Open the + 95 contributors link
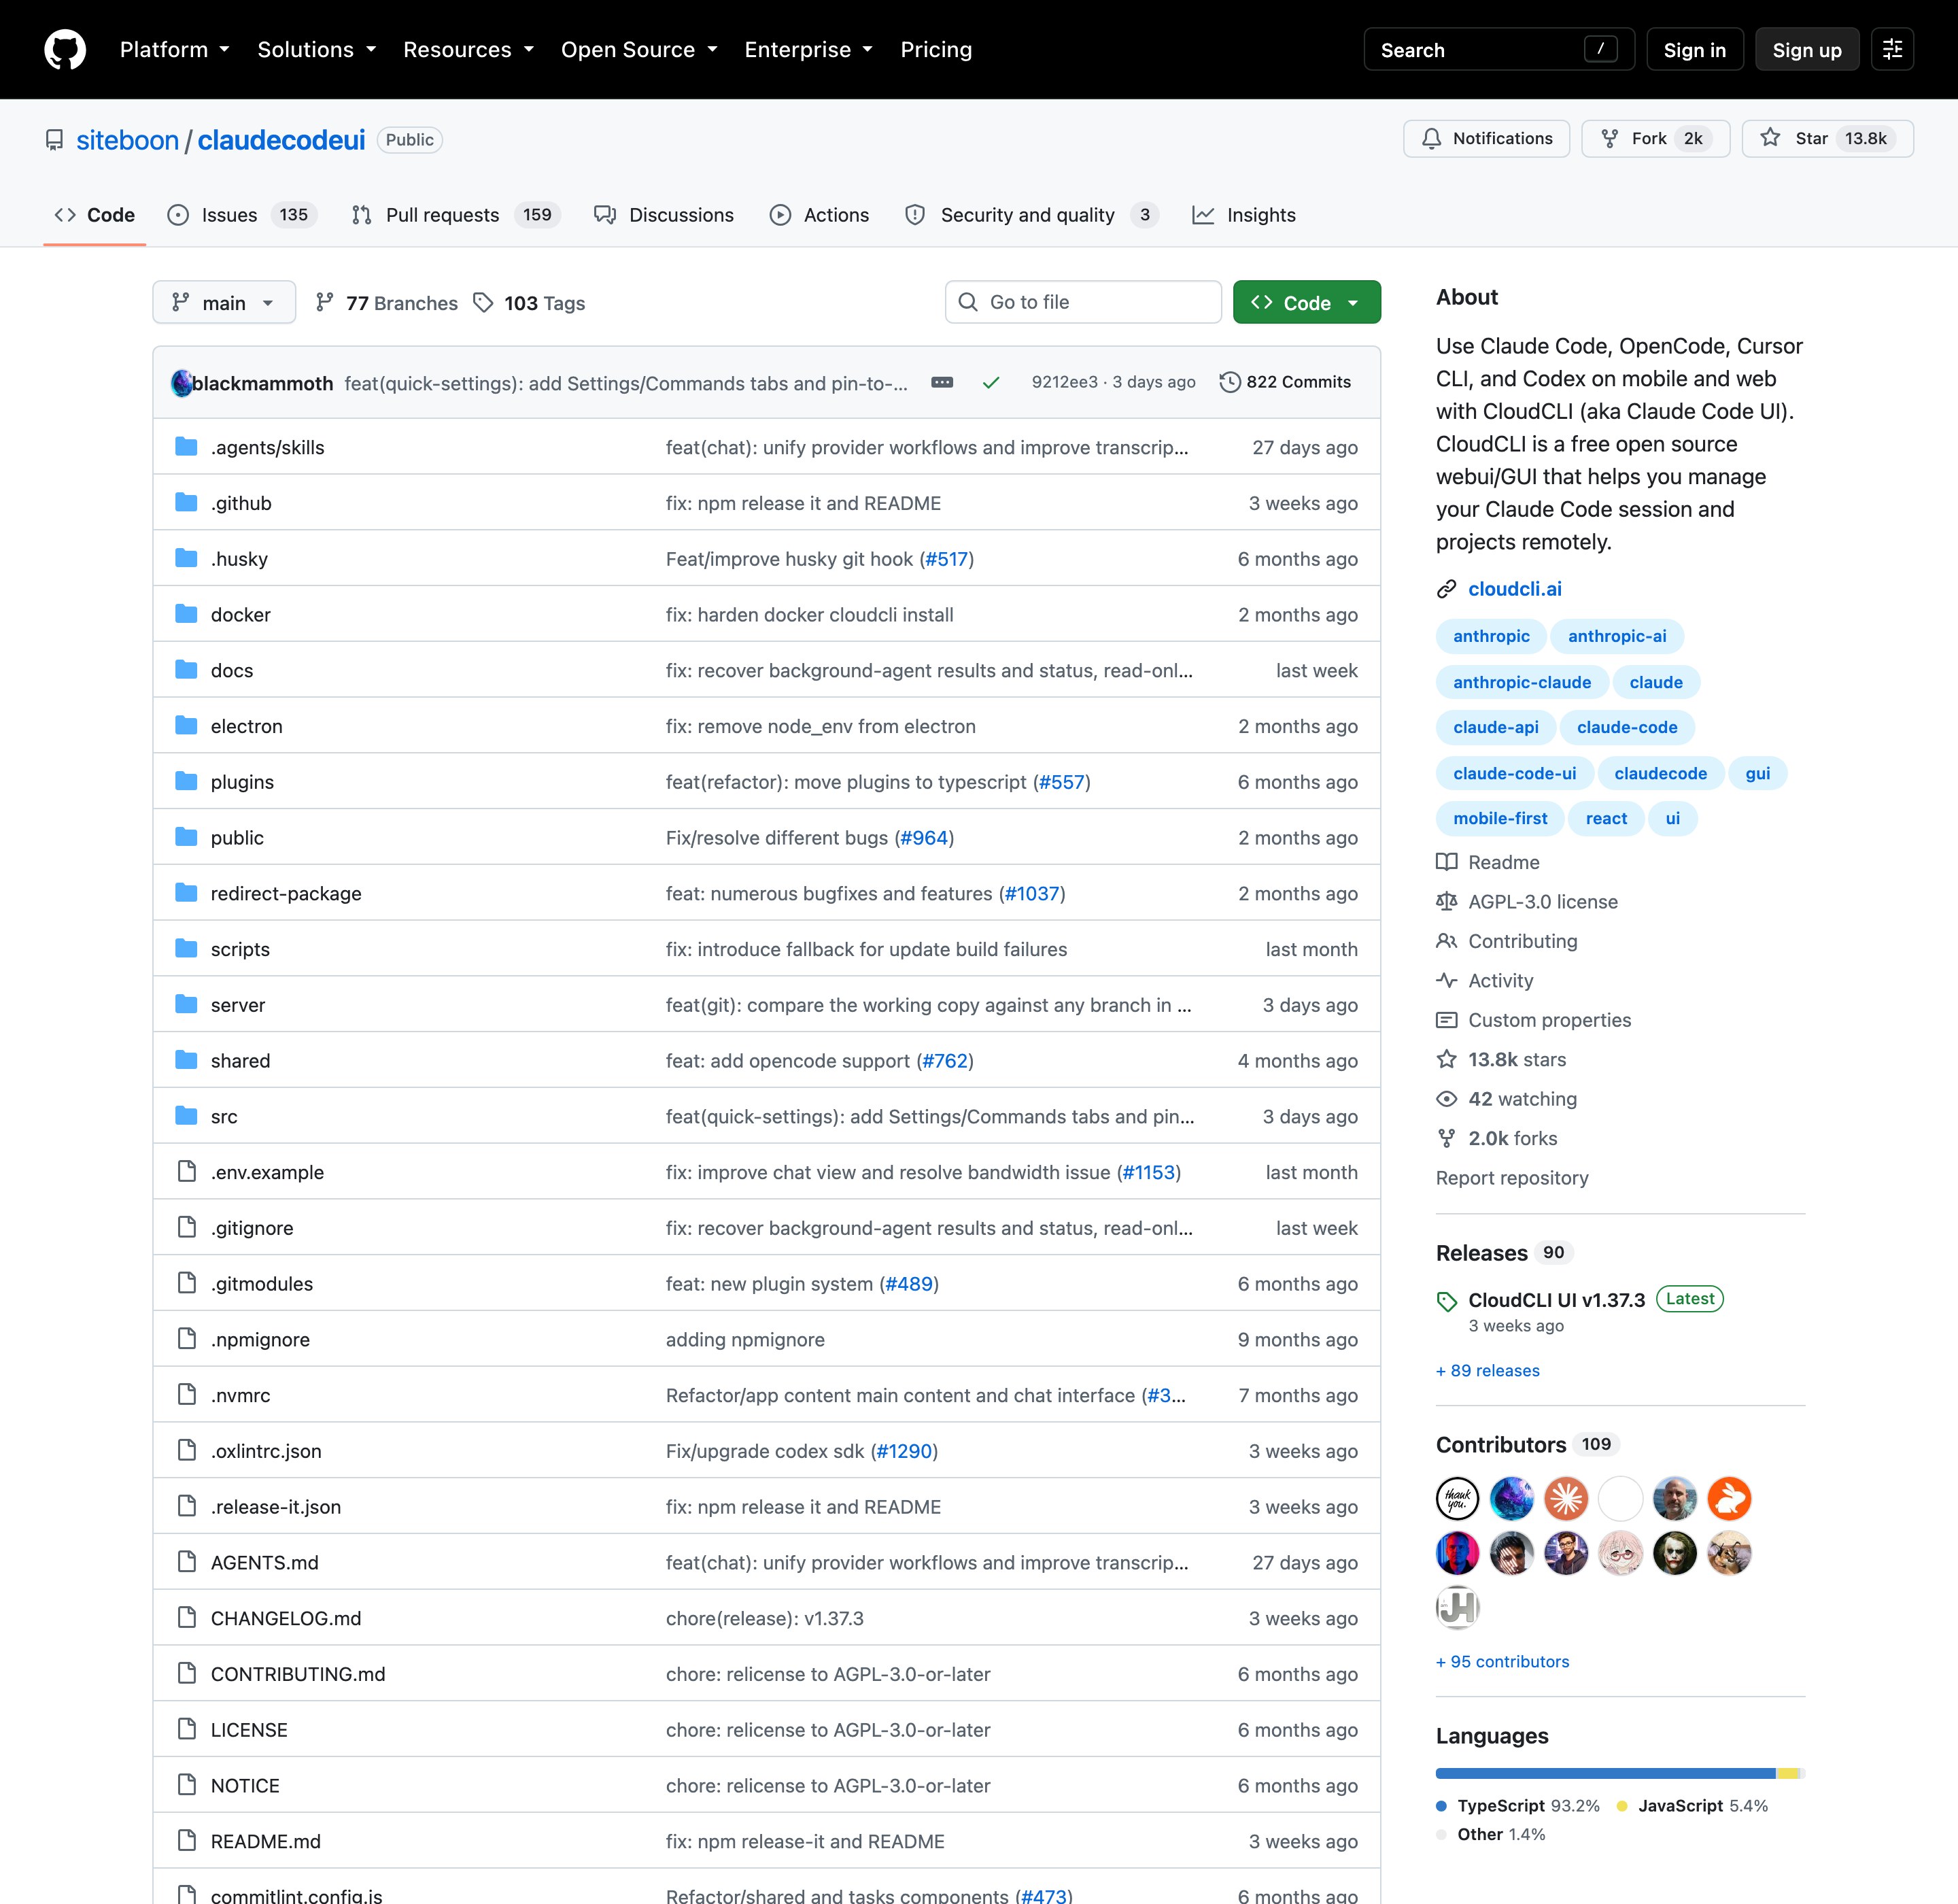 point(1502,1661)
